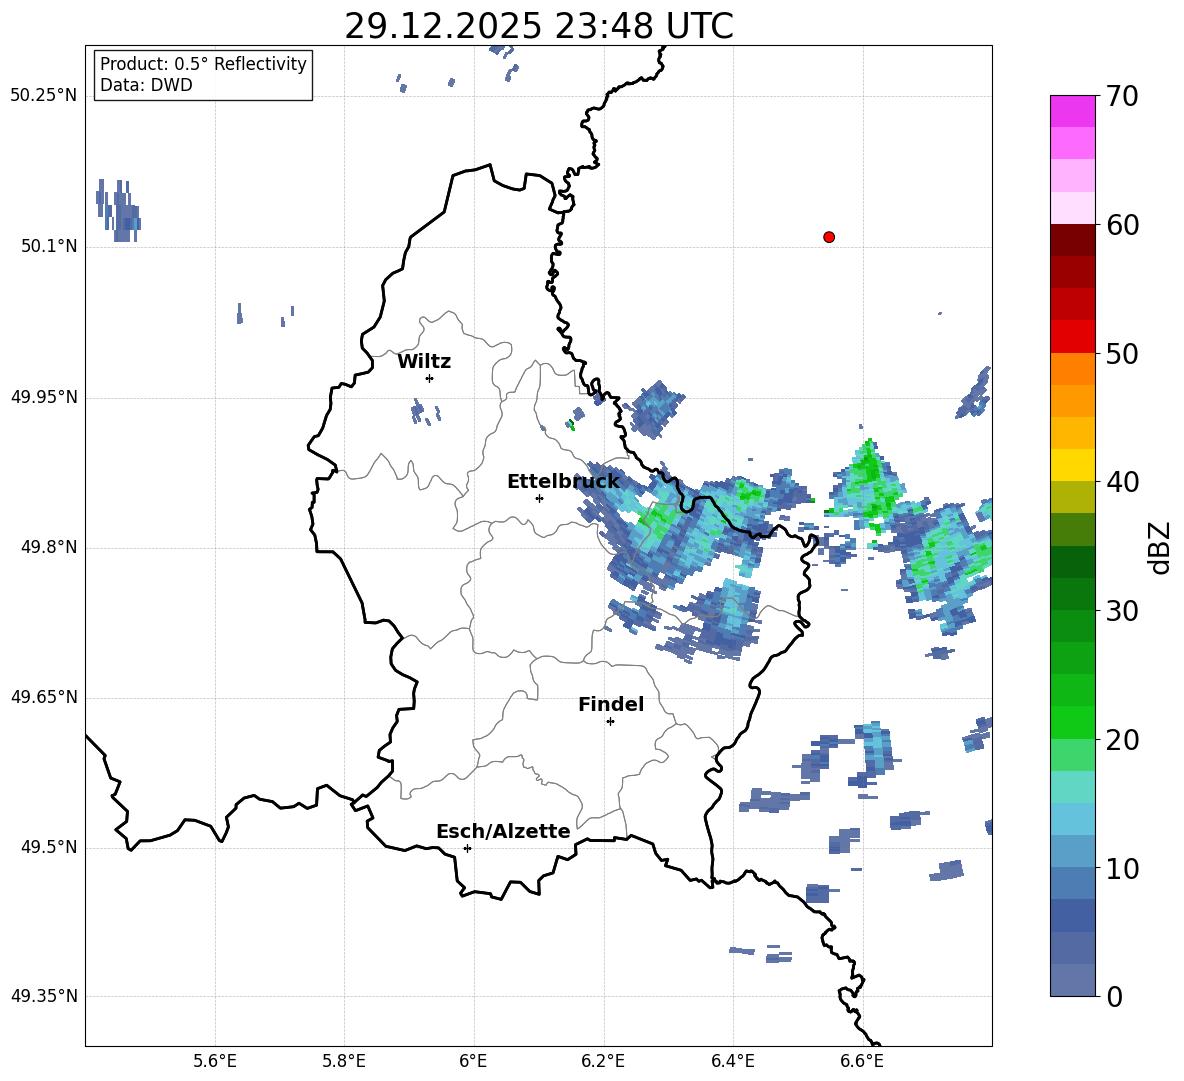The width and height of the screenshot is (1184, 1081).
Task: Click the 50 tick label on colorbar
Action: 1122,354
